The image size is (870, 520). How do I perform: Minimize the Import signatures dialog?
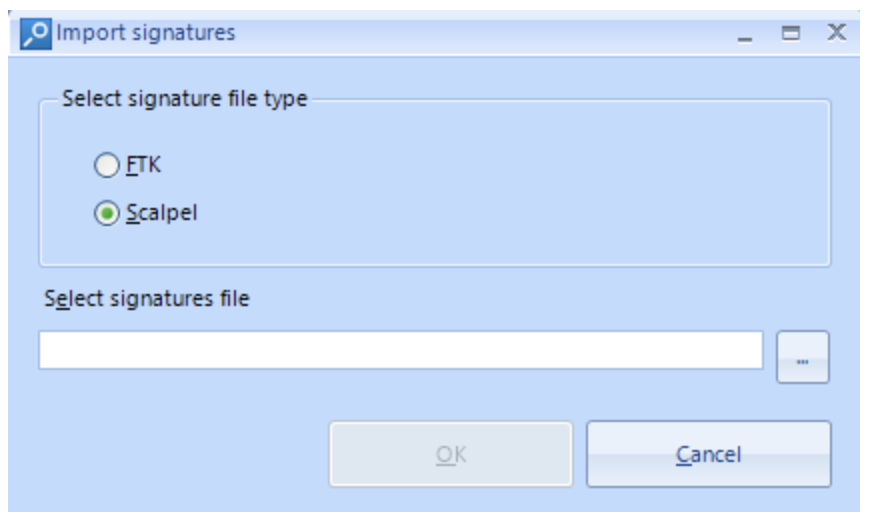coord(745,34)
